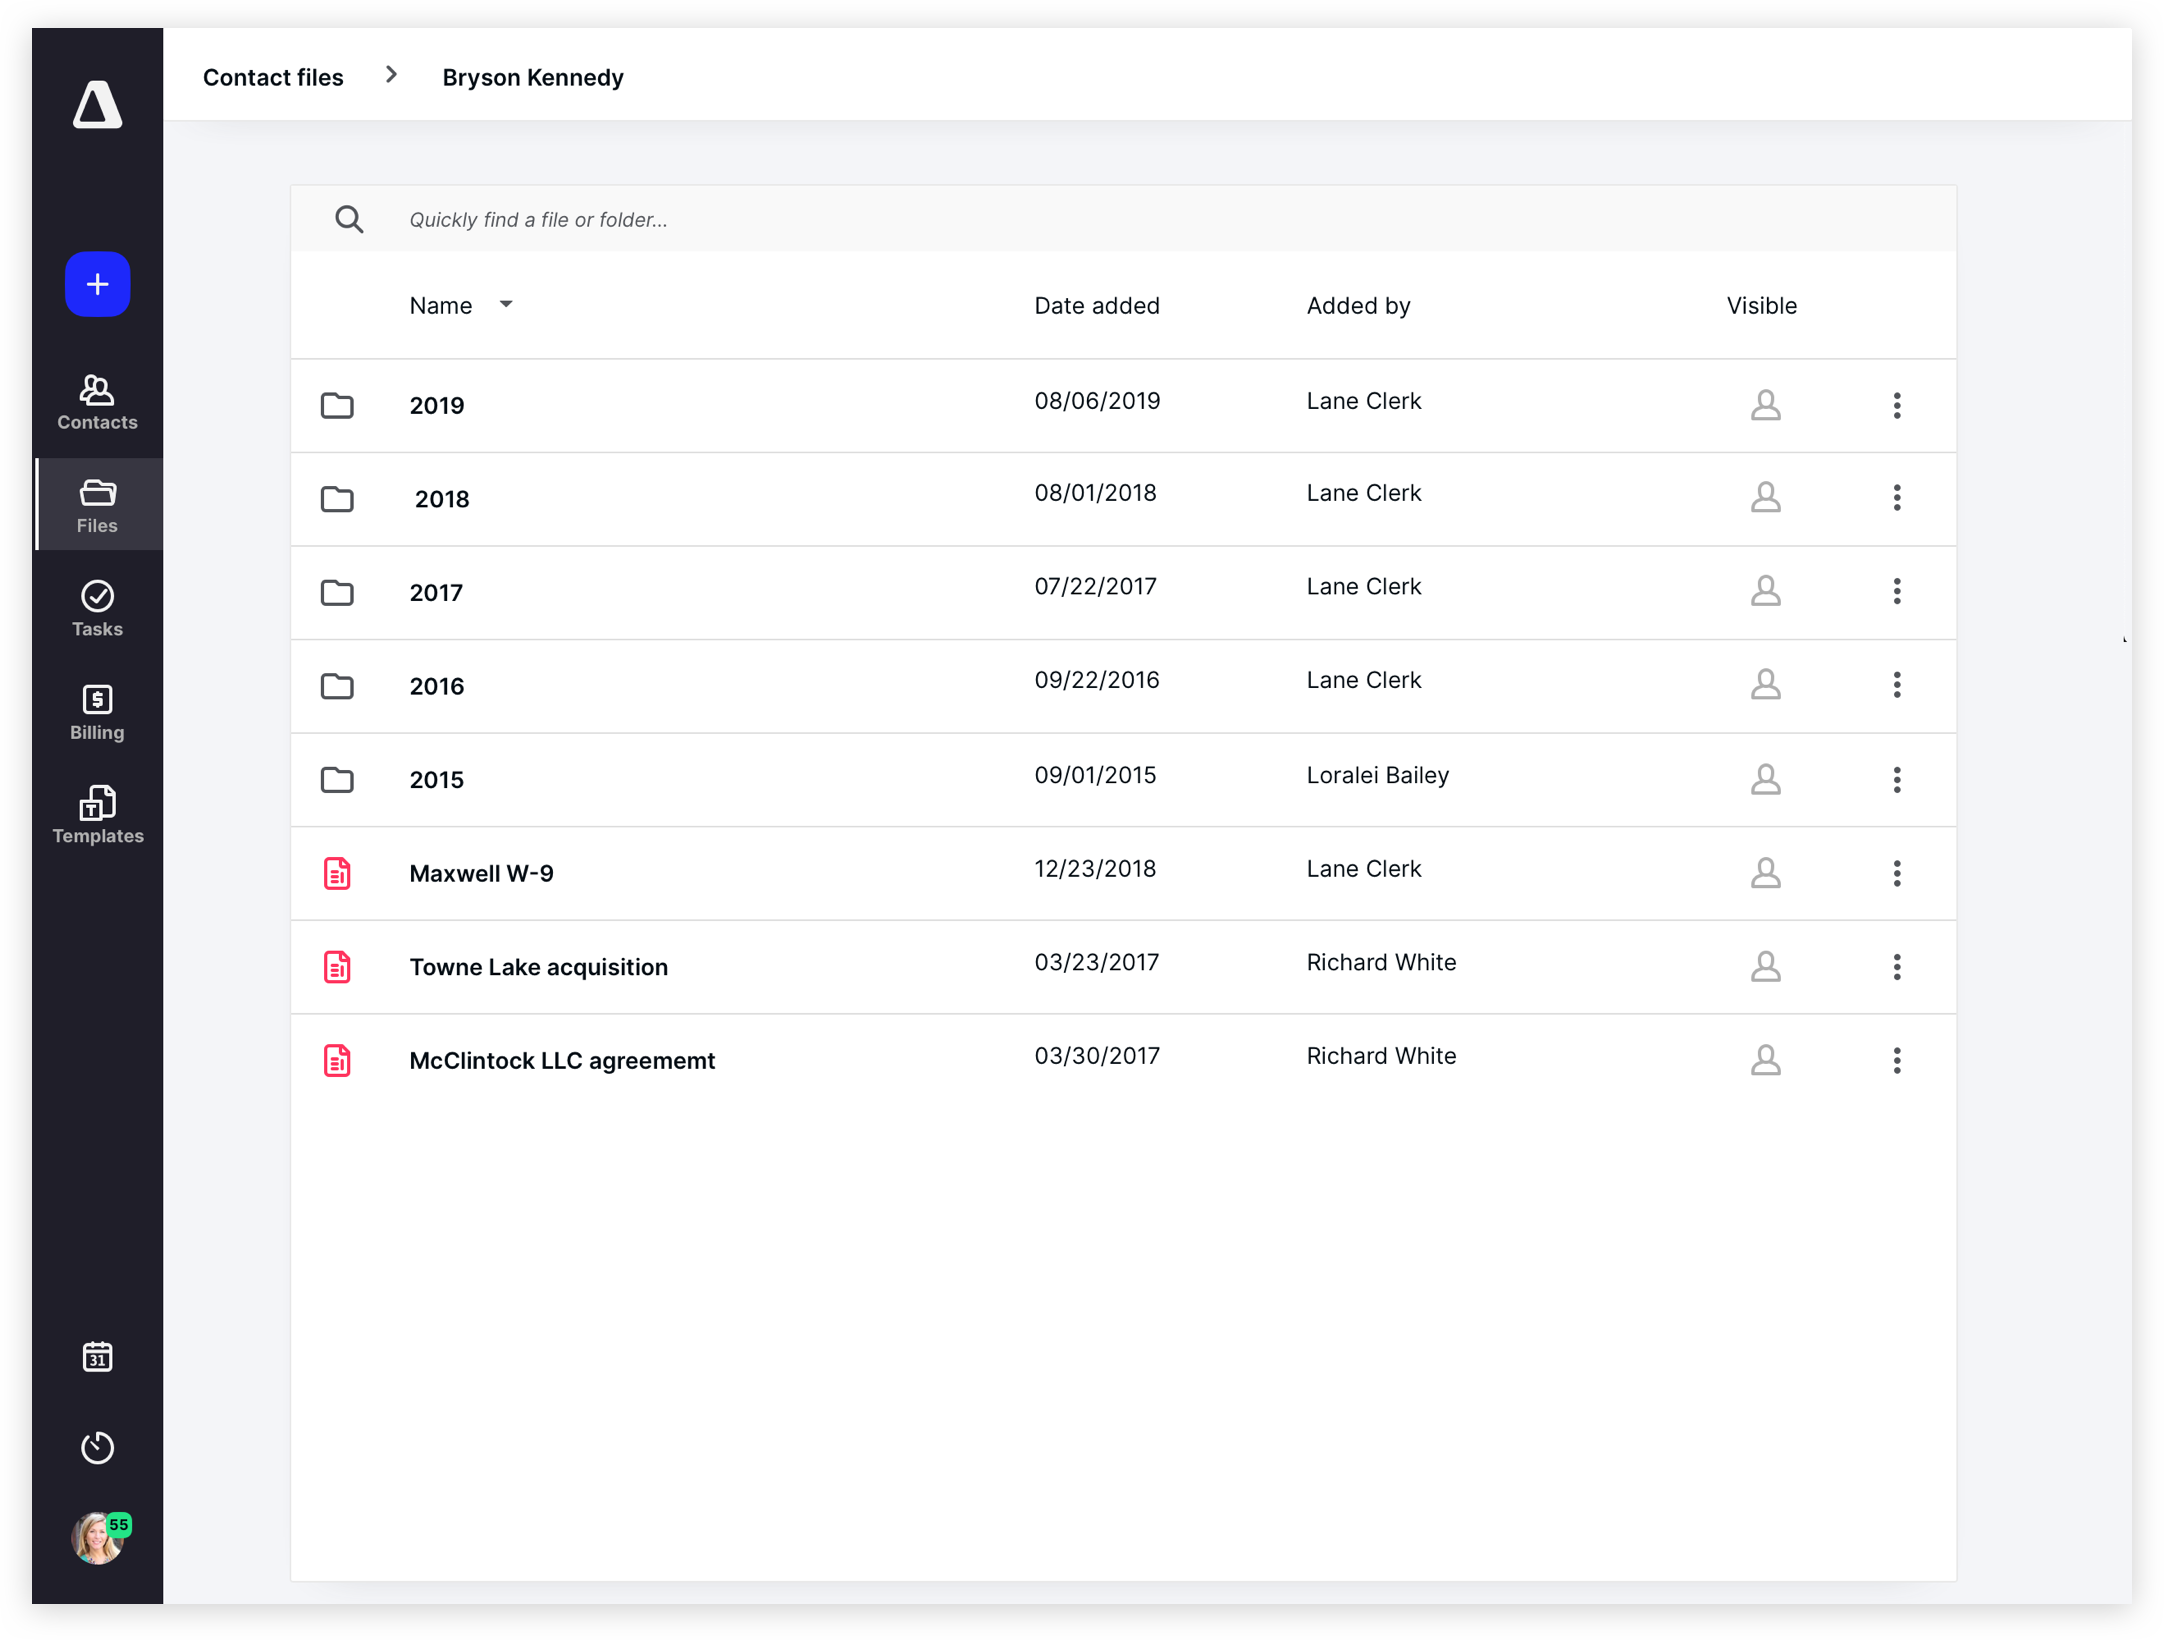Click the search magnifier icon
This screenshot has height=1640, width=2164.
(349, 219)
